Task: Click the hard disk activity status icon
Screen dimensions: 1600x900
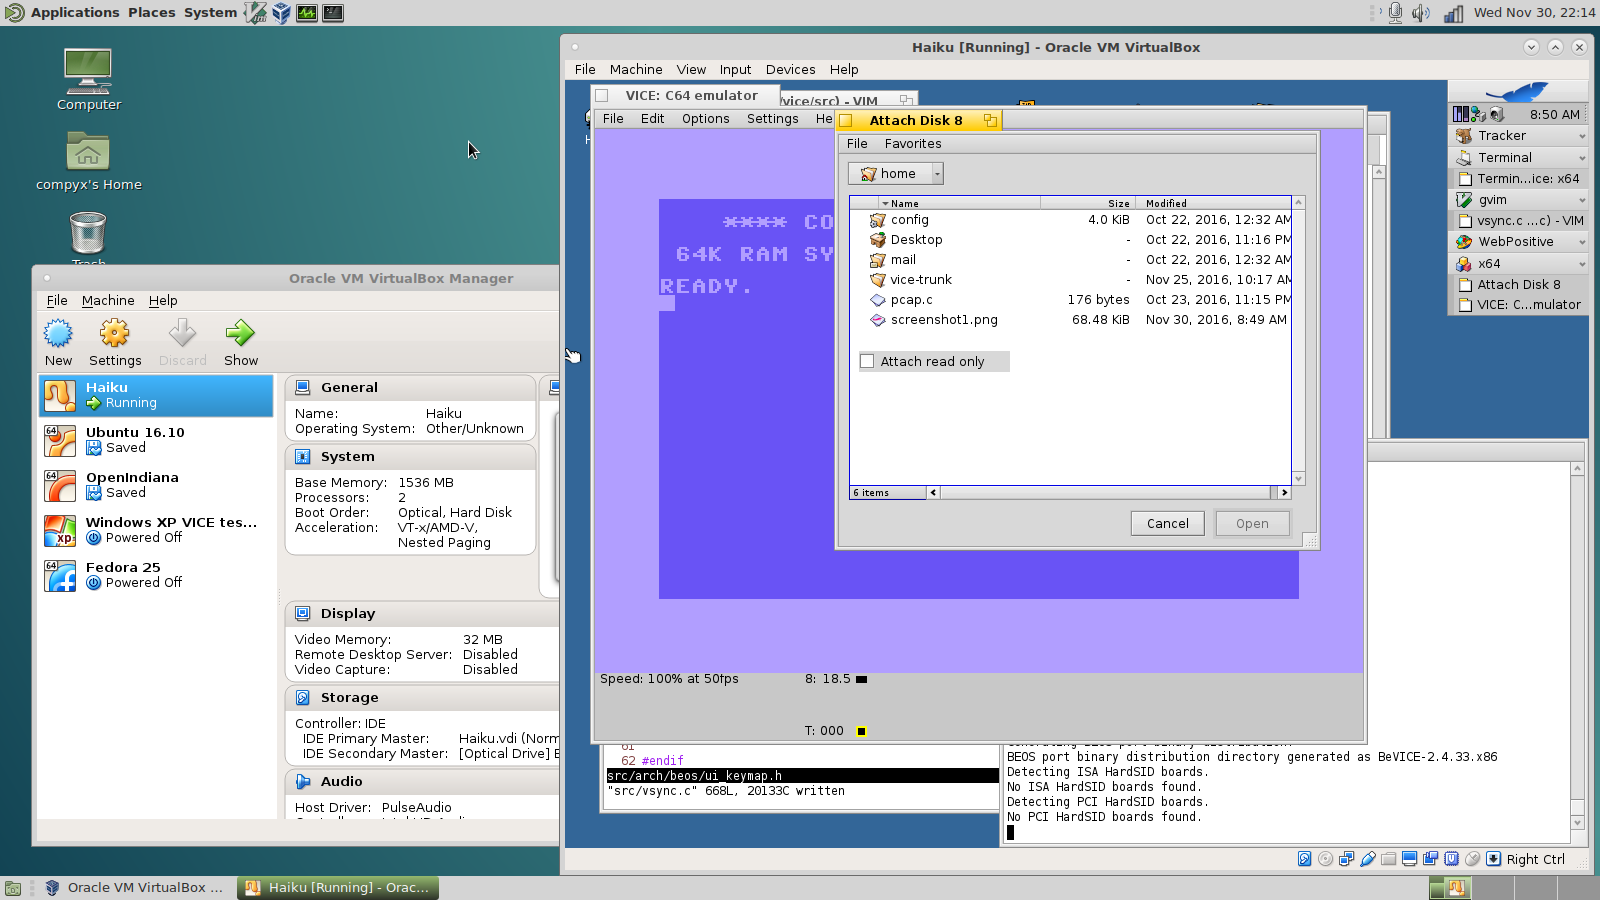Action: click(1304, 858)
